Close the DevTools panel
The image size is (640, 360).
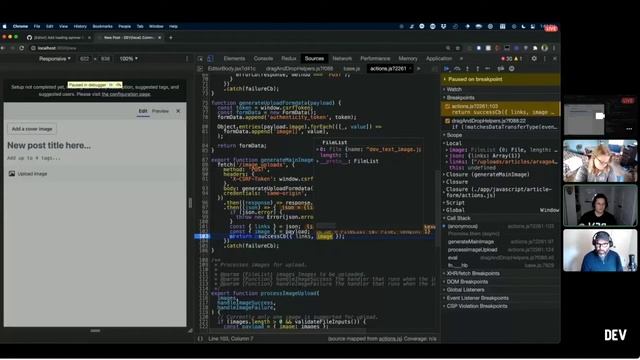555,59
